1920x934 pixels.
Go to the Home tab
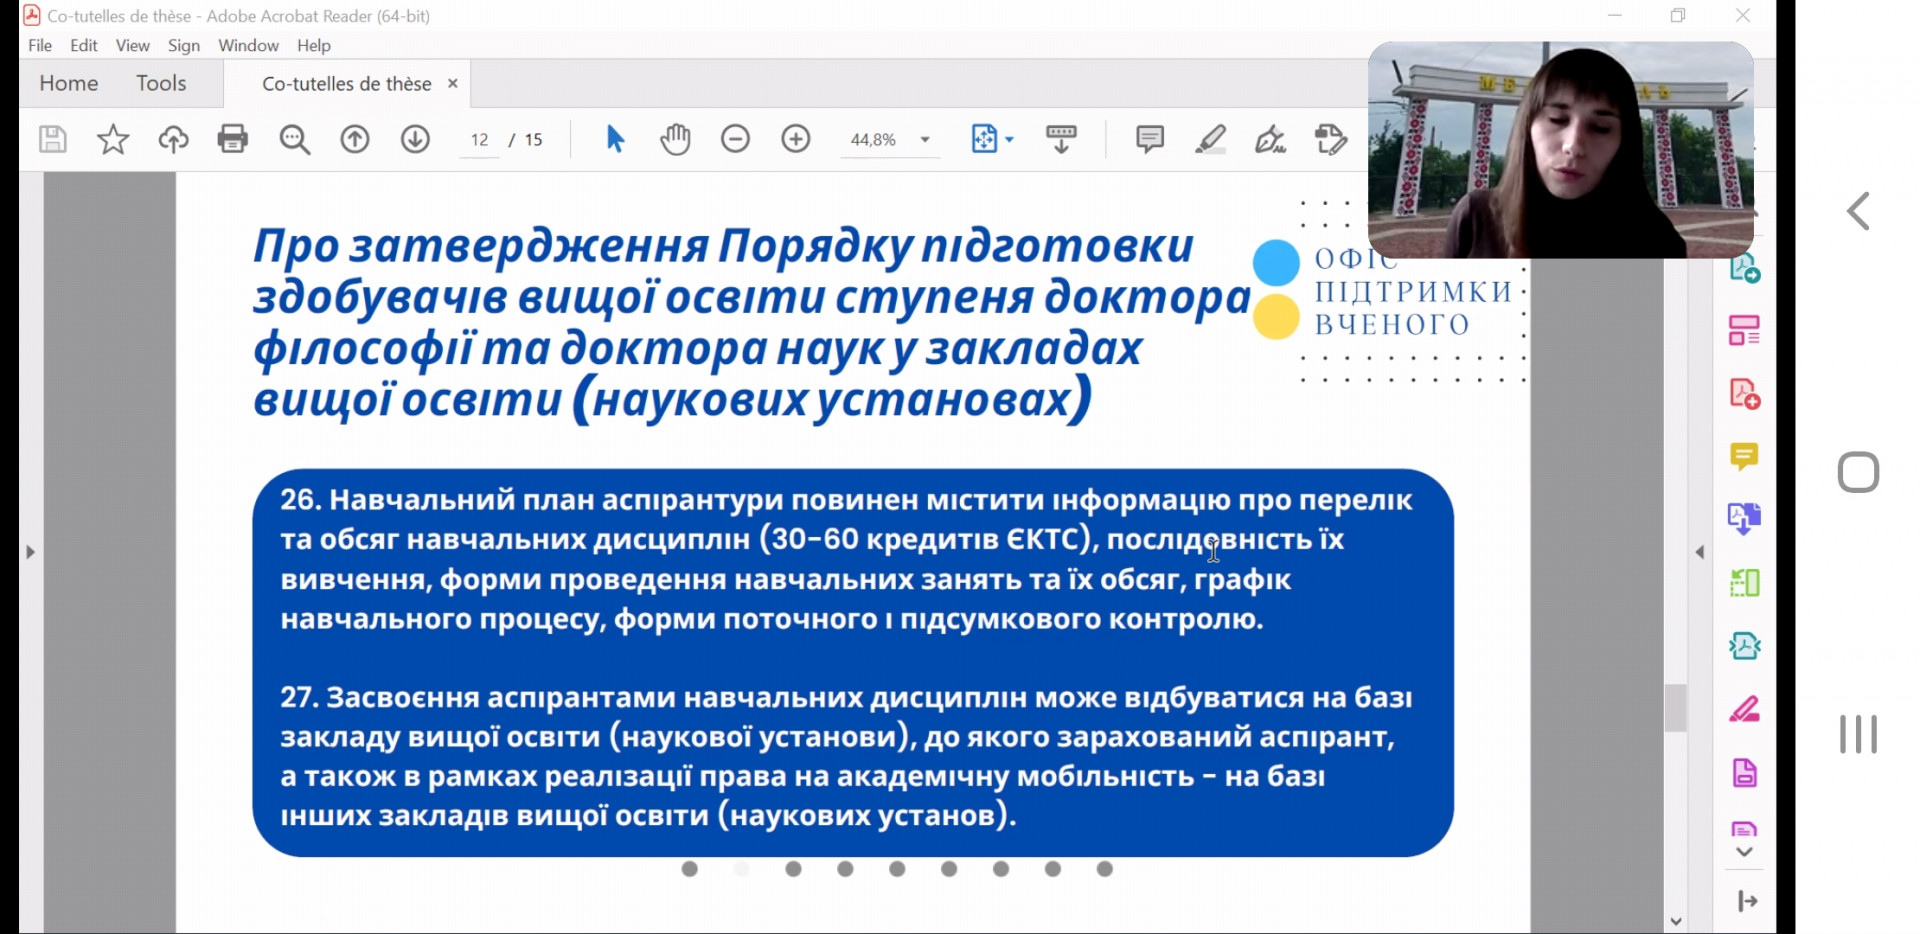69,84
